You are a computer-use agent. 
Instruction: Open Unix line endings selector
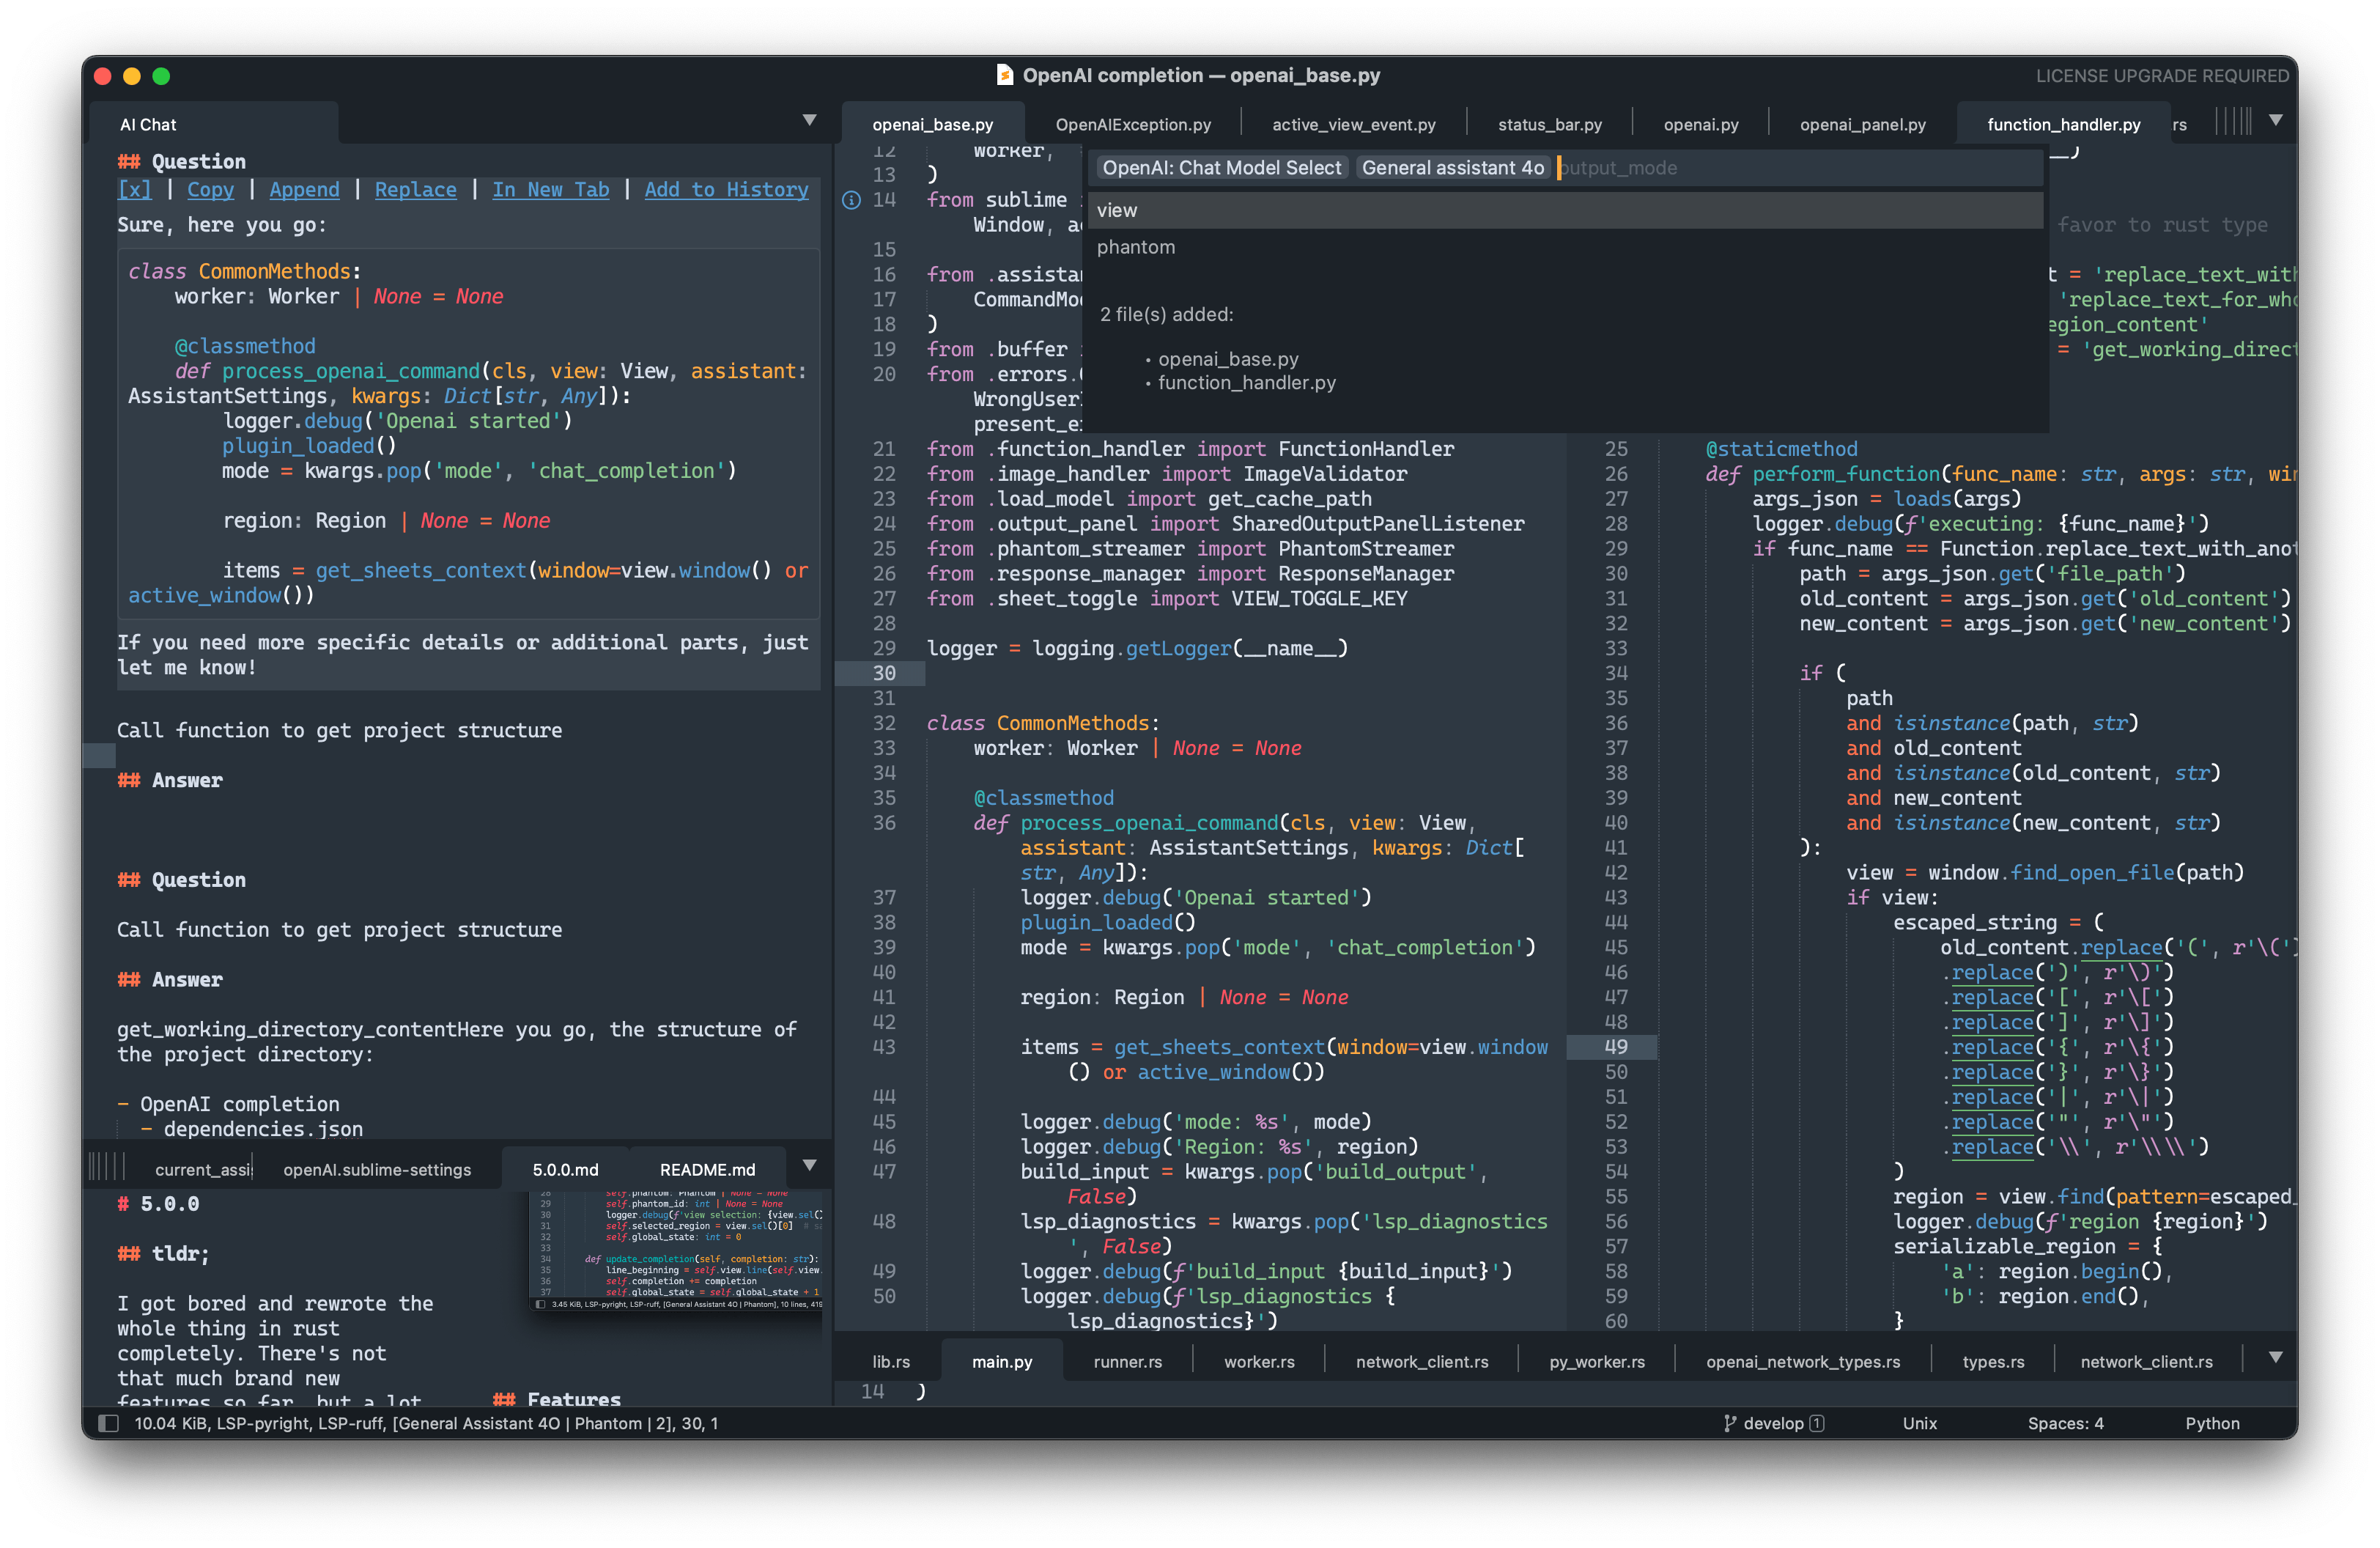[x=1919, y=1423]
